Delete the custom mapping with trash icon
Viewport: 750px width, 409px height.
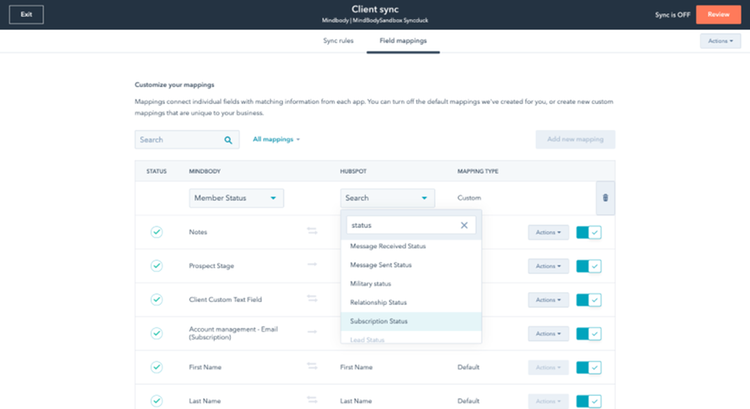click(605, 198)
